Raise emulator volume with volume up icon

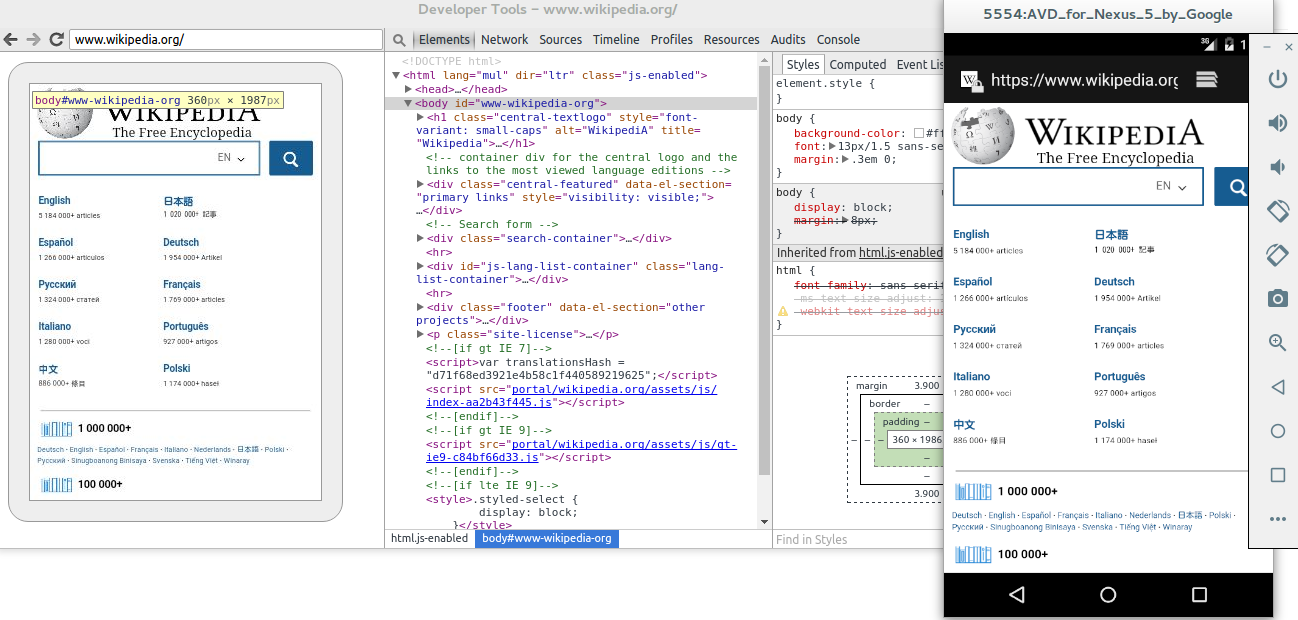click(1277, 123)
